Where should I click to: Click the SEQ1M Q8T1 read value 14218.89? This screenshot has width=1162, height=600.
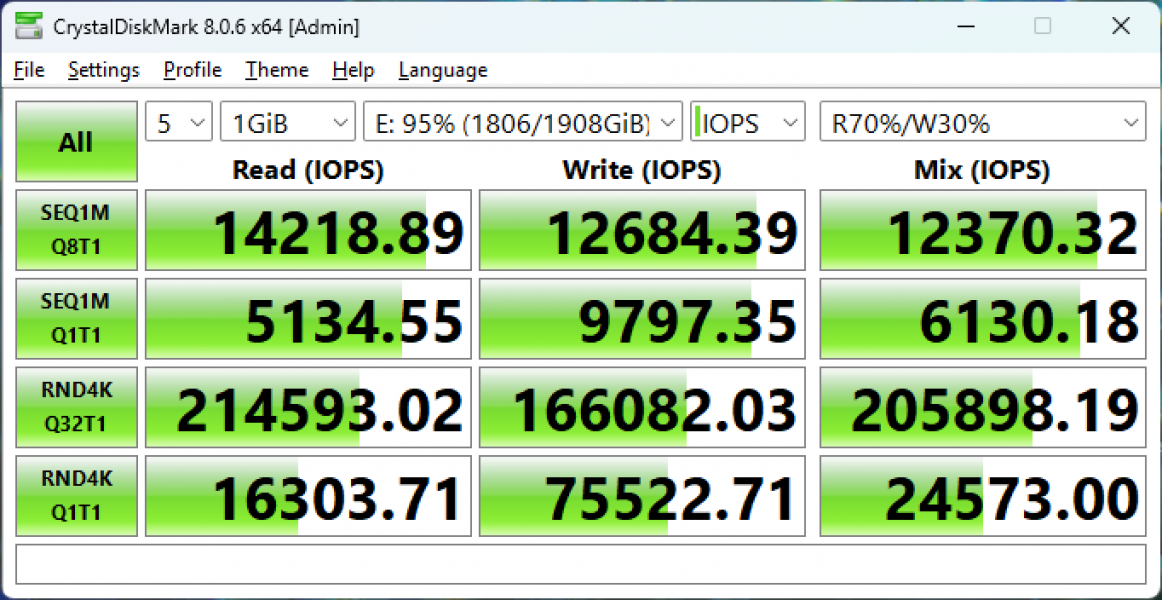308,230
